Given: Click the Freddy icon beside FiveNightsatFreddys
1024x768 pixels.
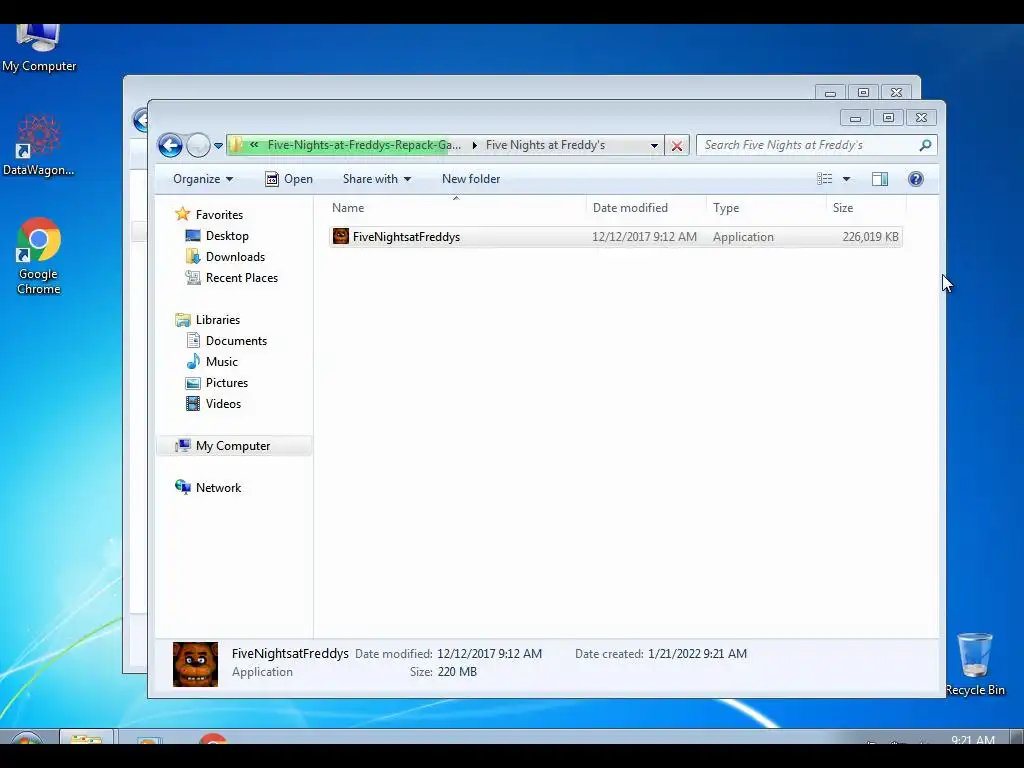Looking at the screenshot, I should [x=340, y=236].
